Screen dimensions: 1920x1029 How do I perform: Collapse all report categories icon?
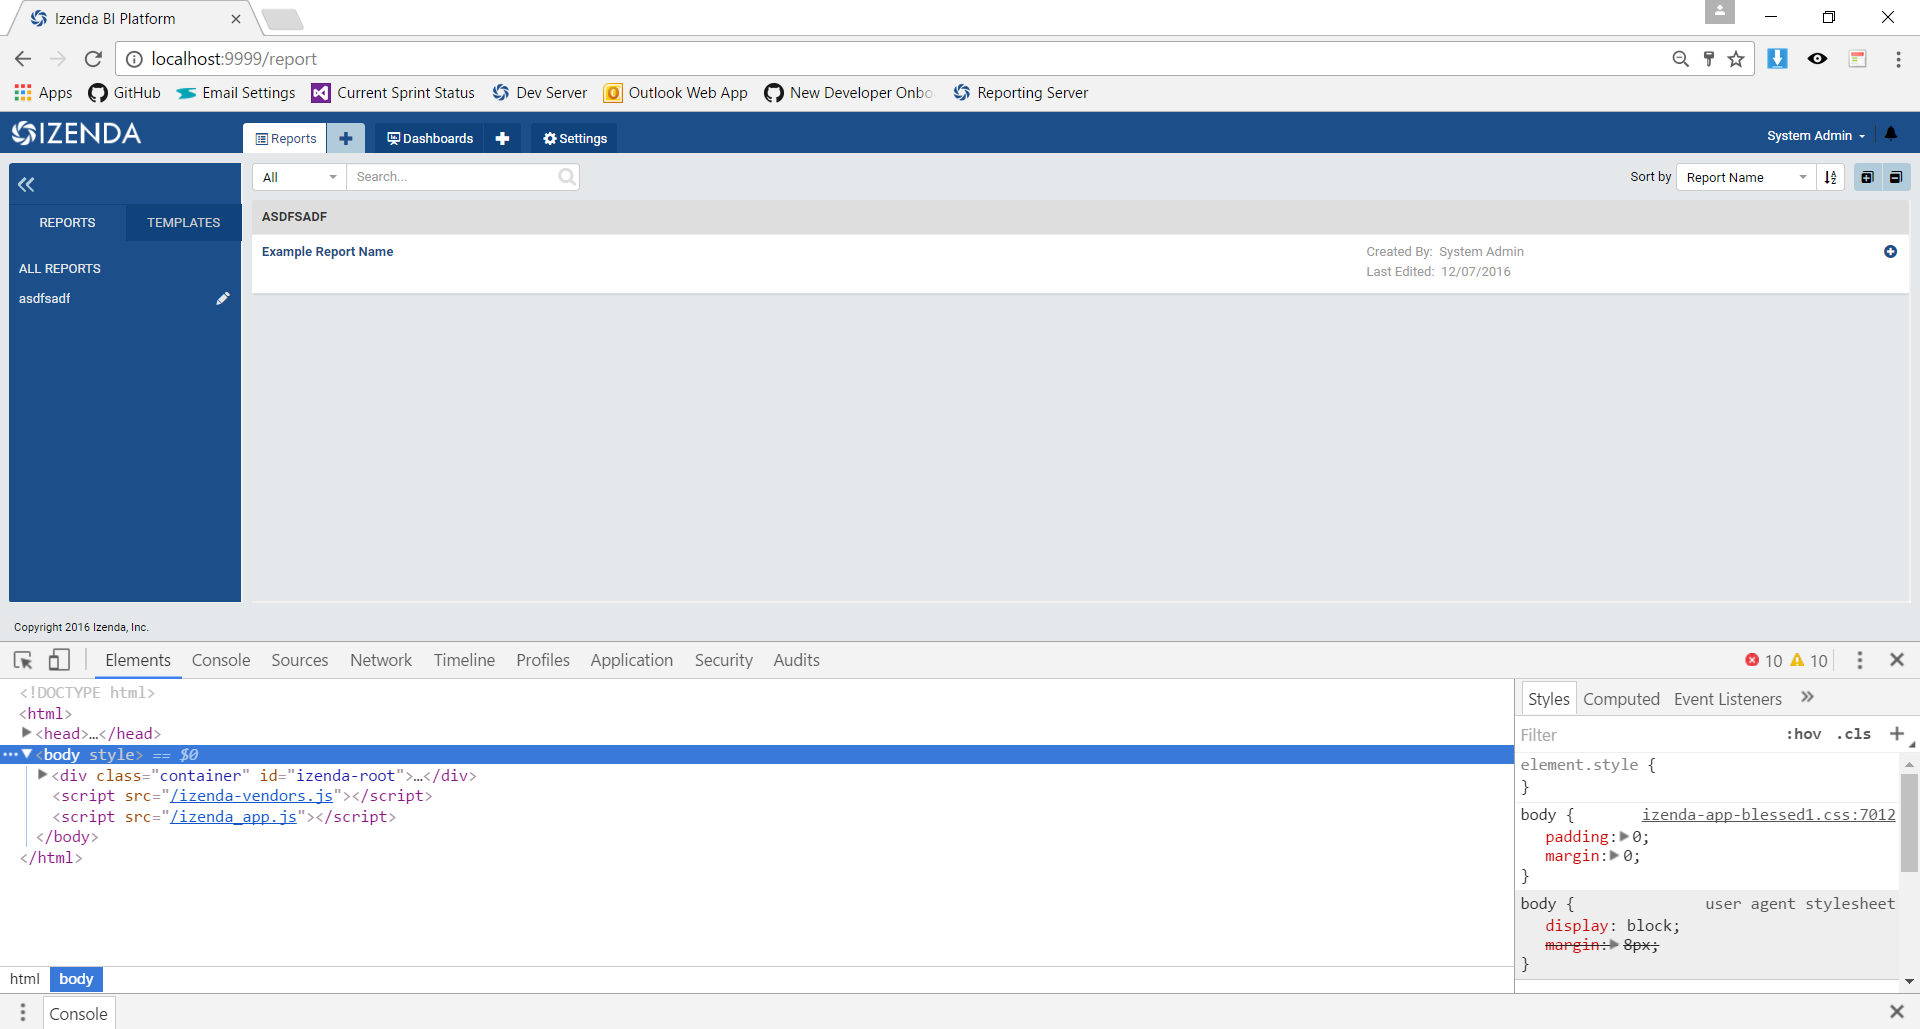click(1896, 177)
